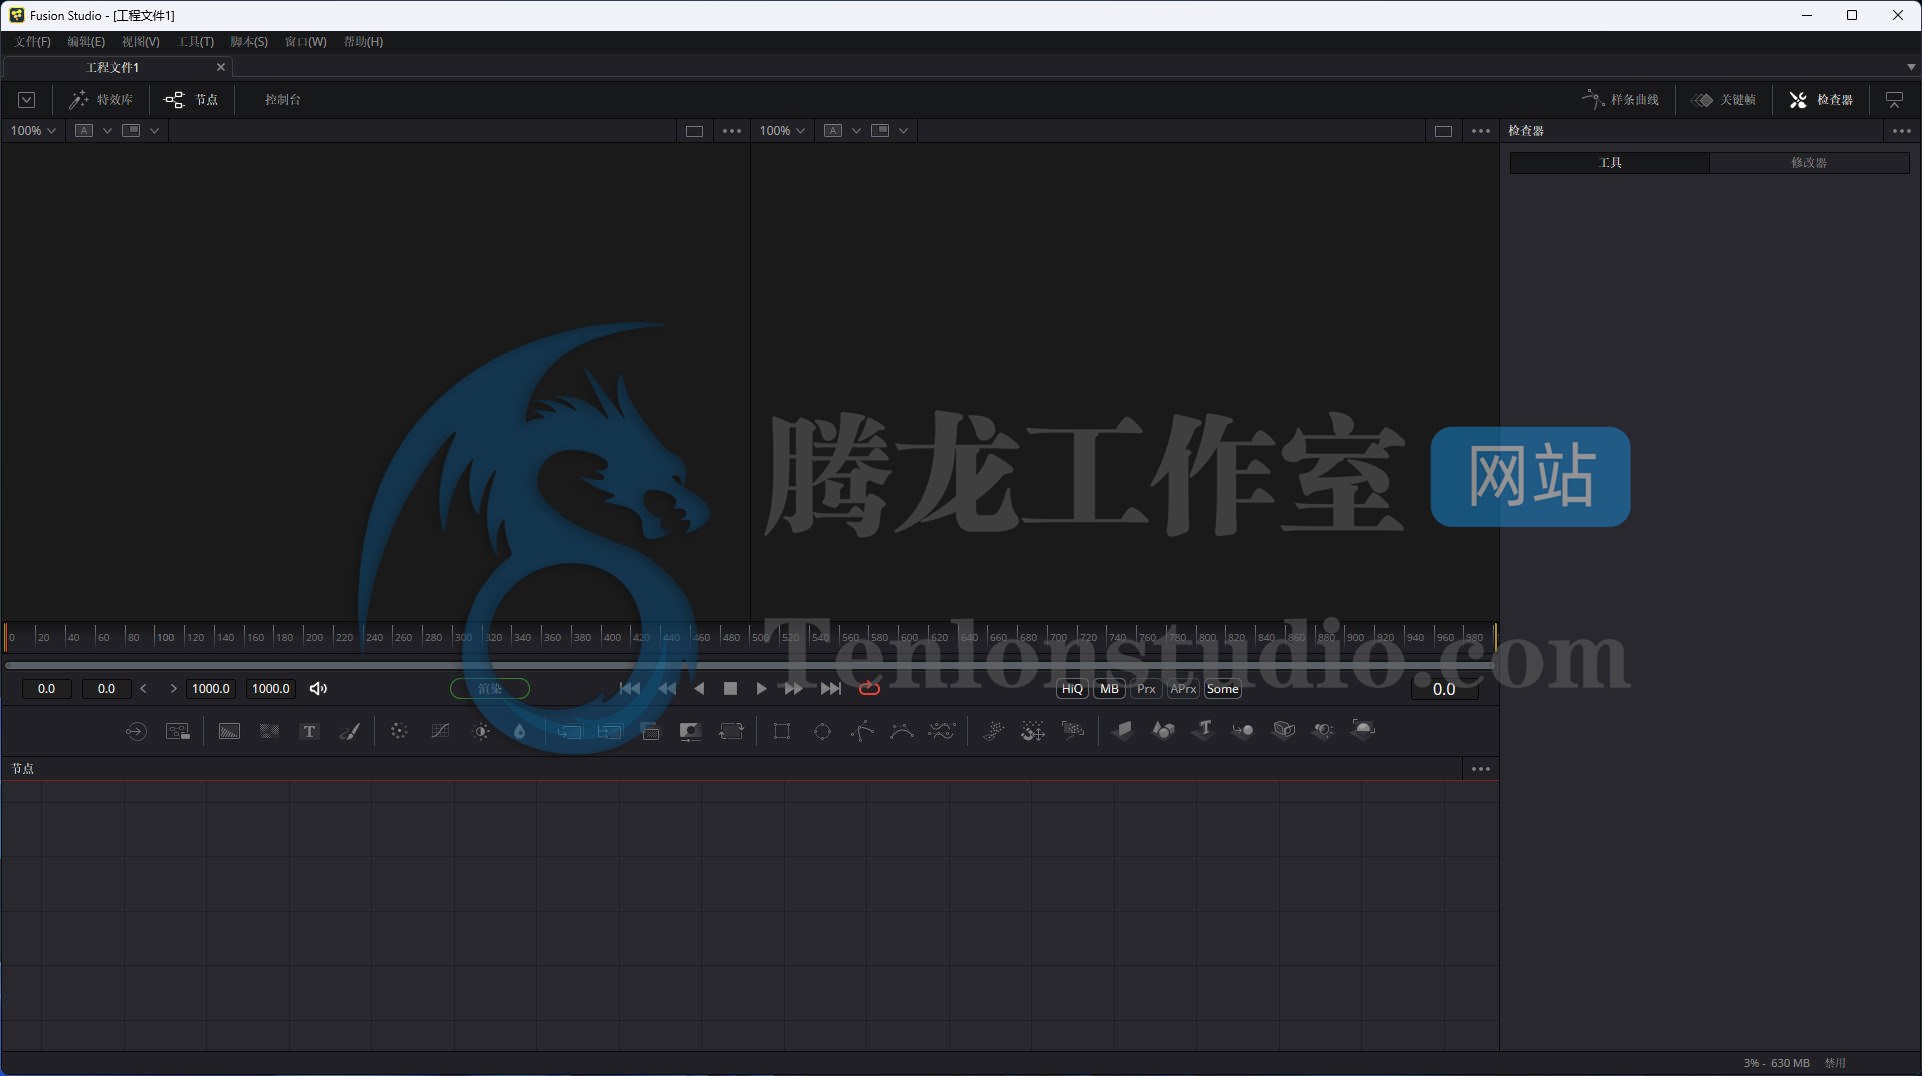Open left viewer 100% zoom dropdown

tap(33, 131)
